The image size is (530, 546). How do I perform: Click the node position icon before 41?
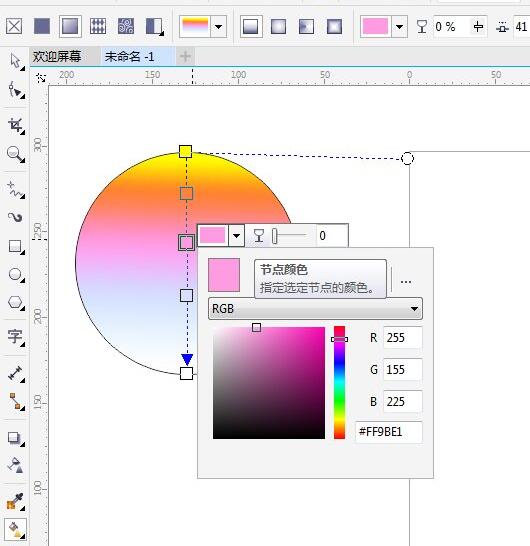tap(502, 27)
